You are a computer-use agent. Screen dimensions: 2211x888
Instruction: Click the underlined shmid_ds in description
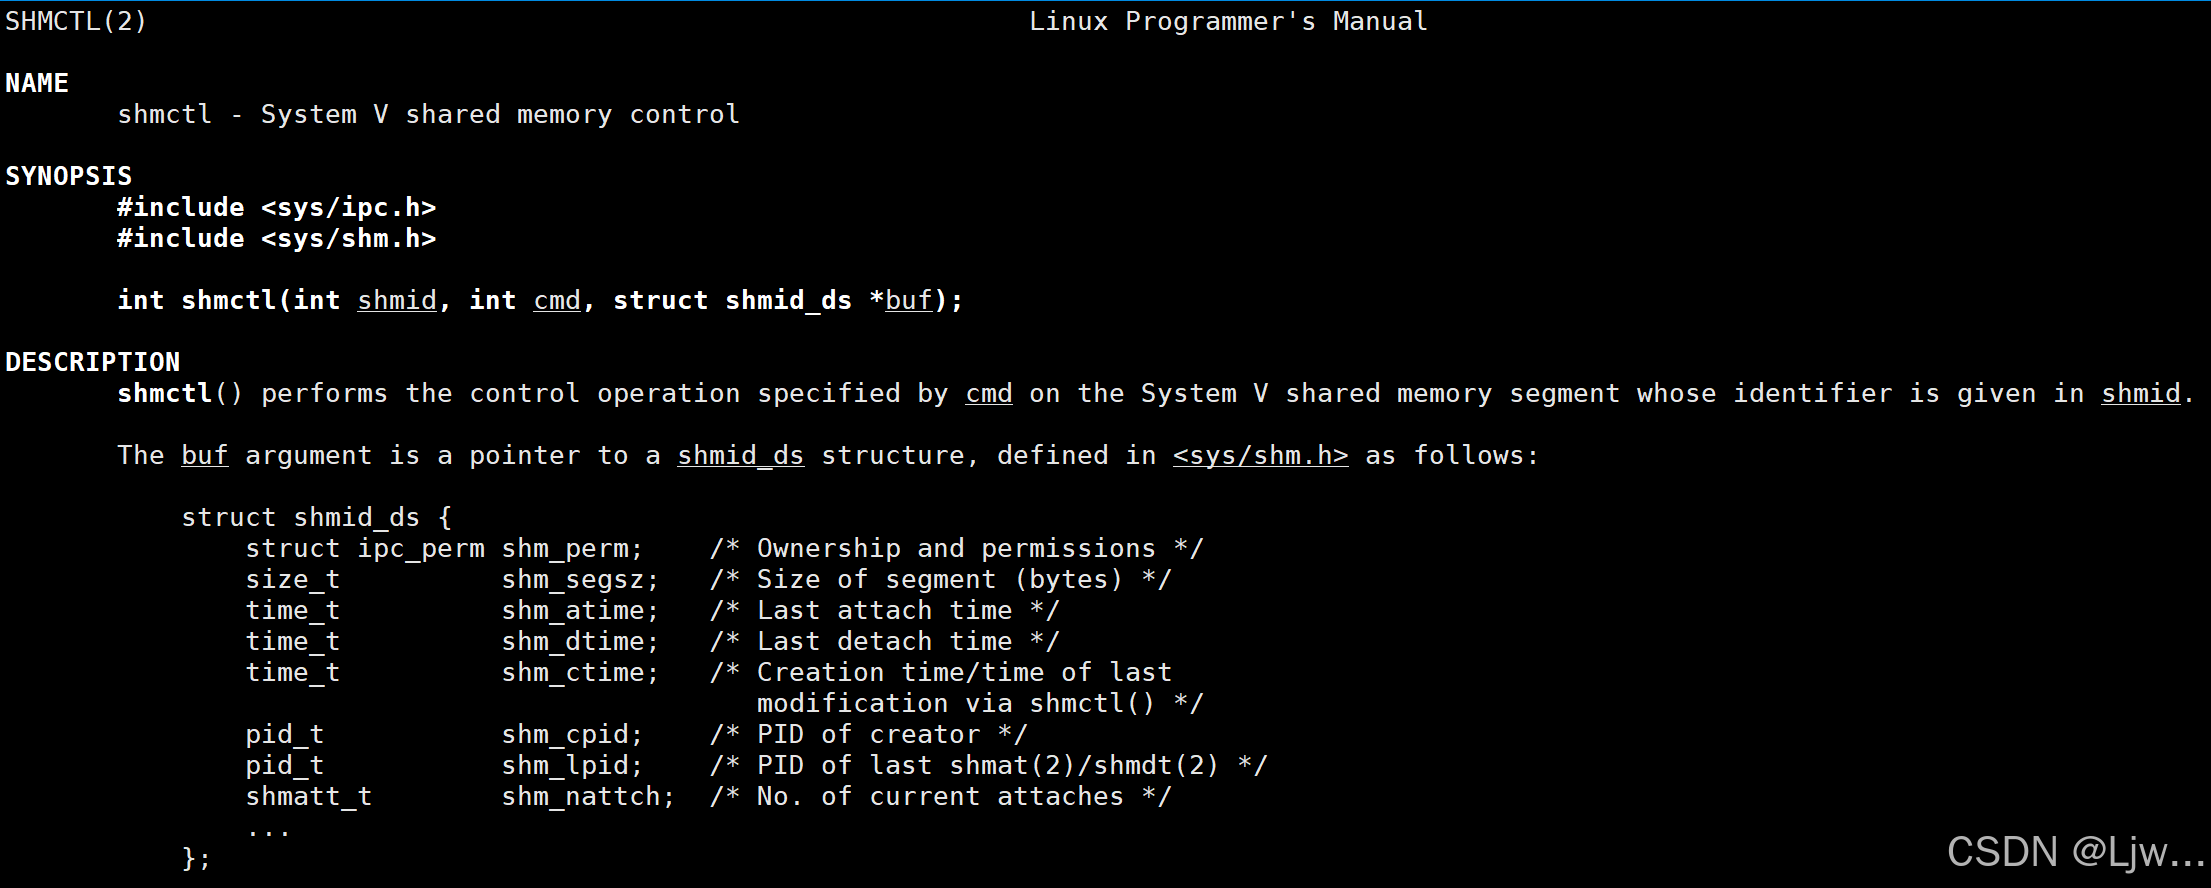point(740,455)
